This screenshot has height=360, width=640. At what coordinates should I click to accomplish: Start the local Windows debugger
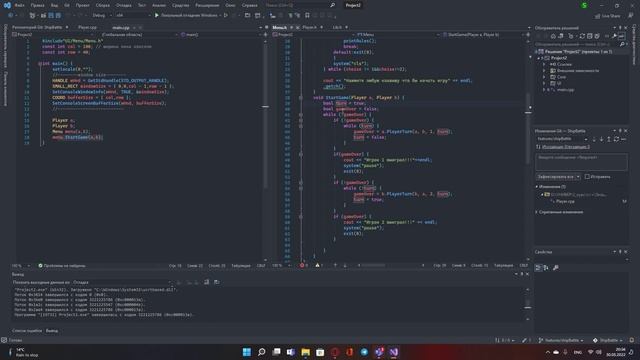tap(187, 16)
